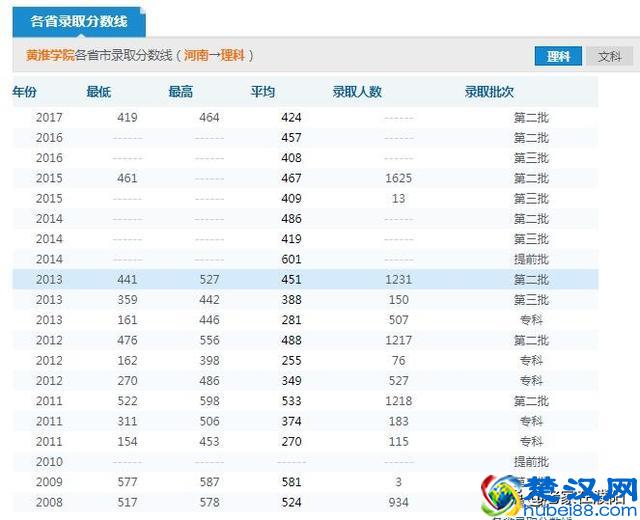Click lowest score 154
The width and height of the screenshot is (640, 520).
click(x=127, y=442)
